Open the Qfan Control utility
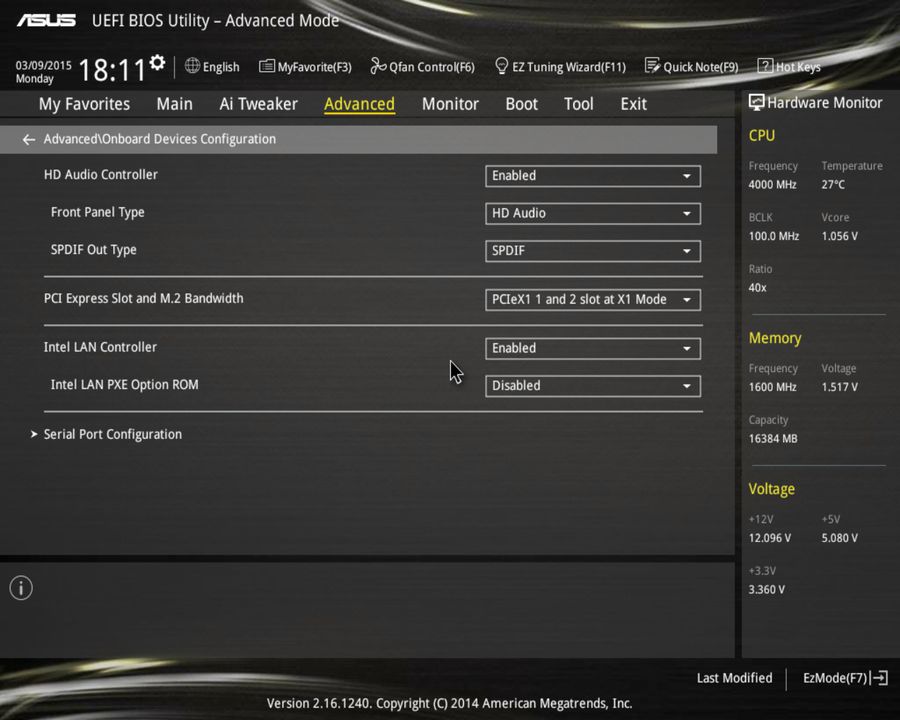Image resolution: width=900 pixels, height=720 pixels. (x=422, y=66)
